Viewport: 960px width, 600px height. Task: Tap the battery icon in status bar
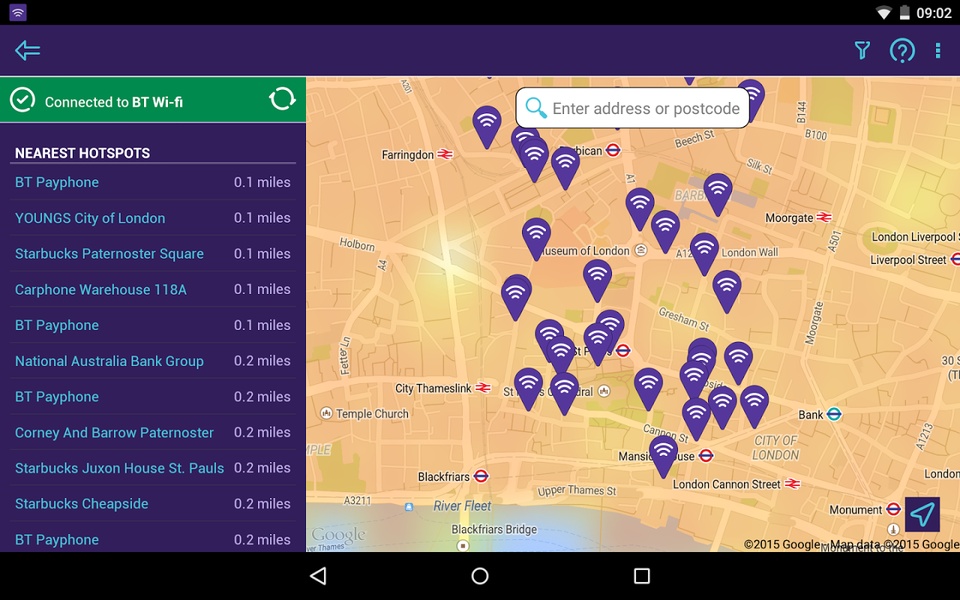click(x=904, y=13)
